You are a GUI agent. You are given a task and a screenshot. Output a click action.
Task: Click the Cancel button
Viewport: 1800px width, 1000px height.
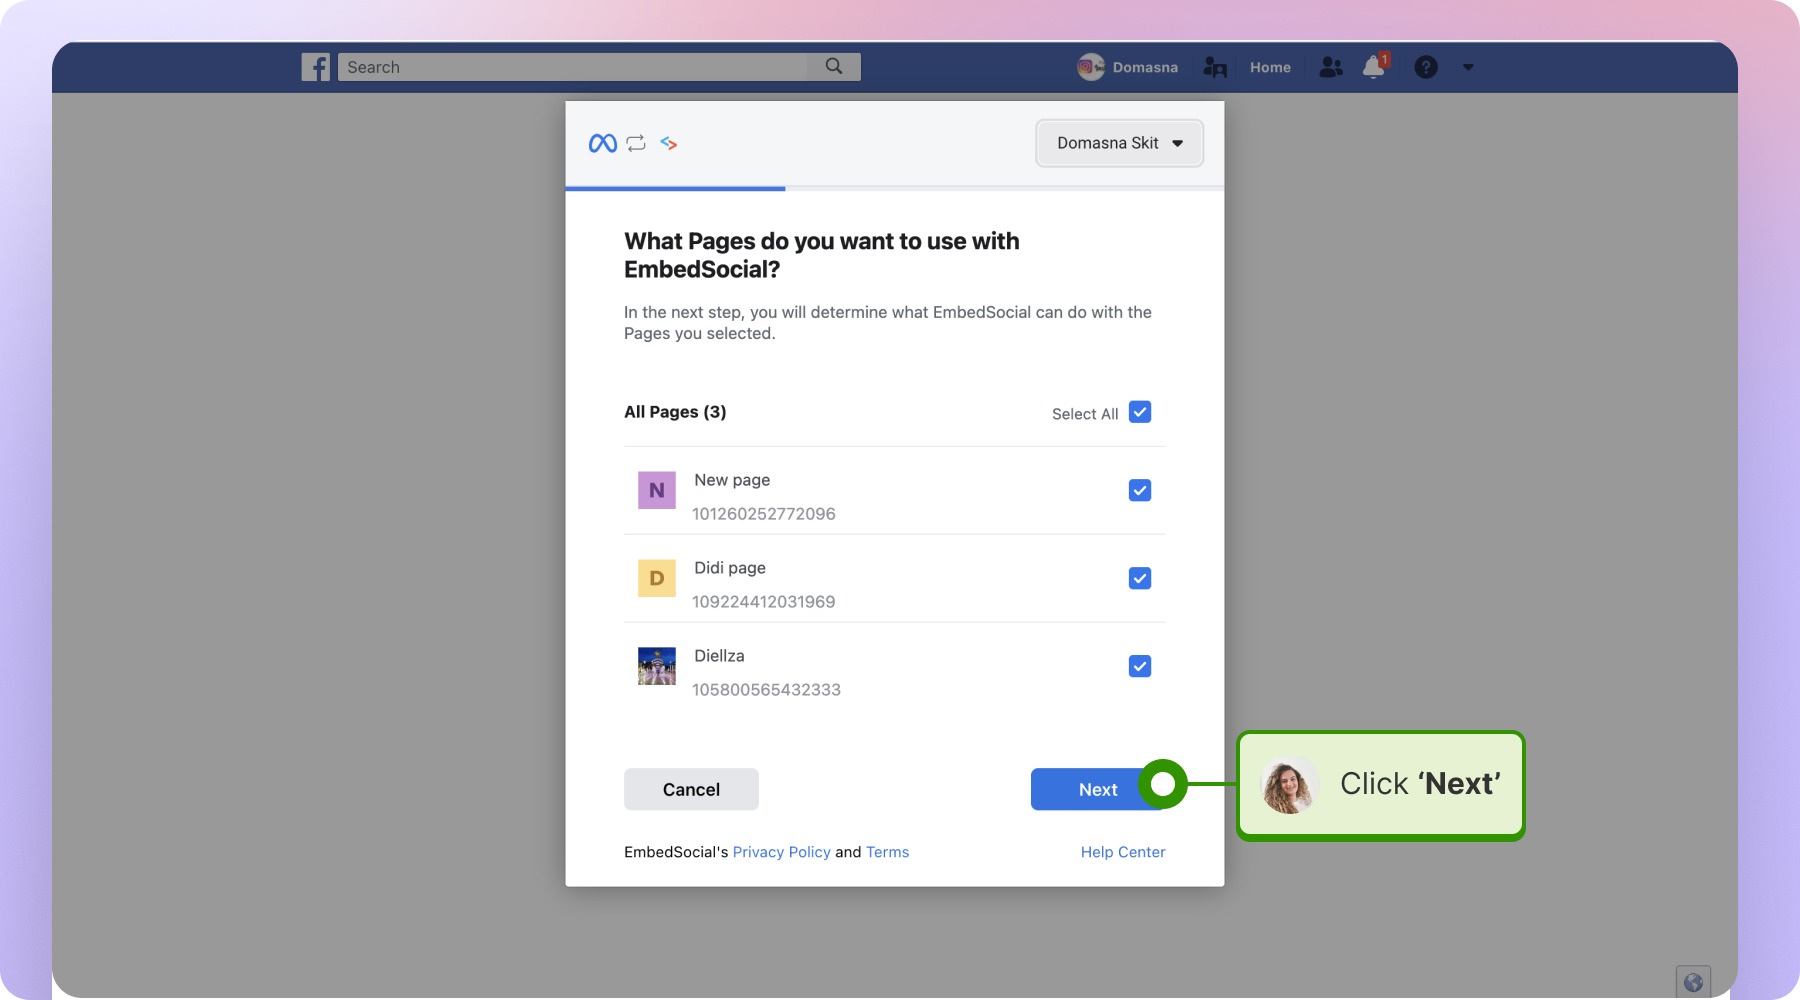(x=691, y=789)
